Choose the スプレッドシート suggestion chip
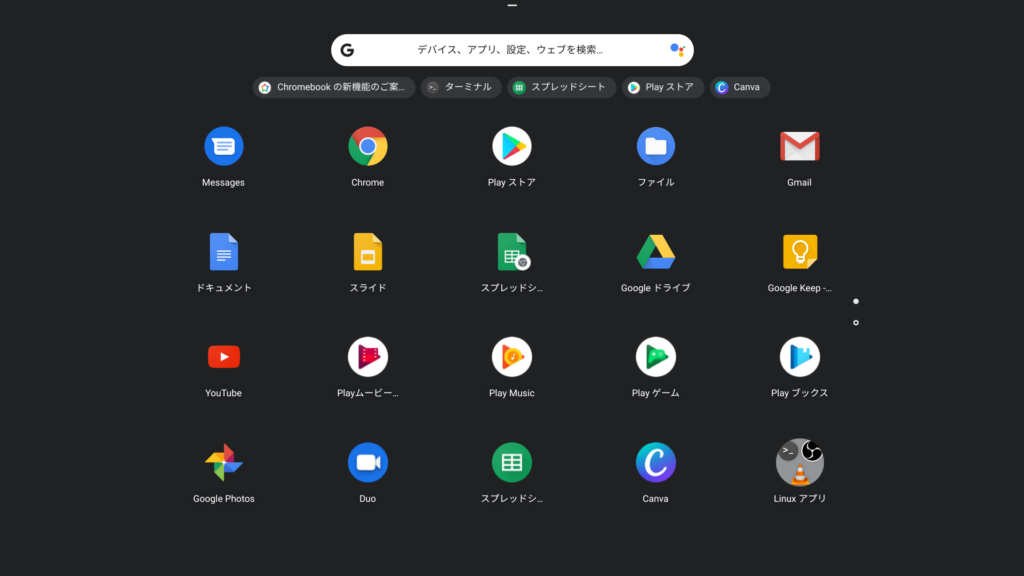 (x=562, y=88)
